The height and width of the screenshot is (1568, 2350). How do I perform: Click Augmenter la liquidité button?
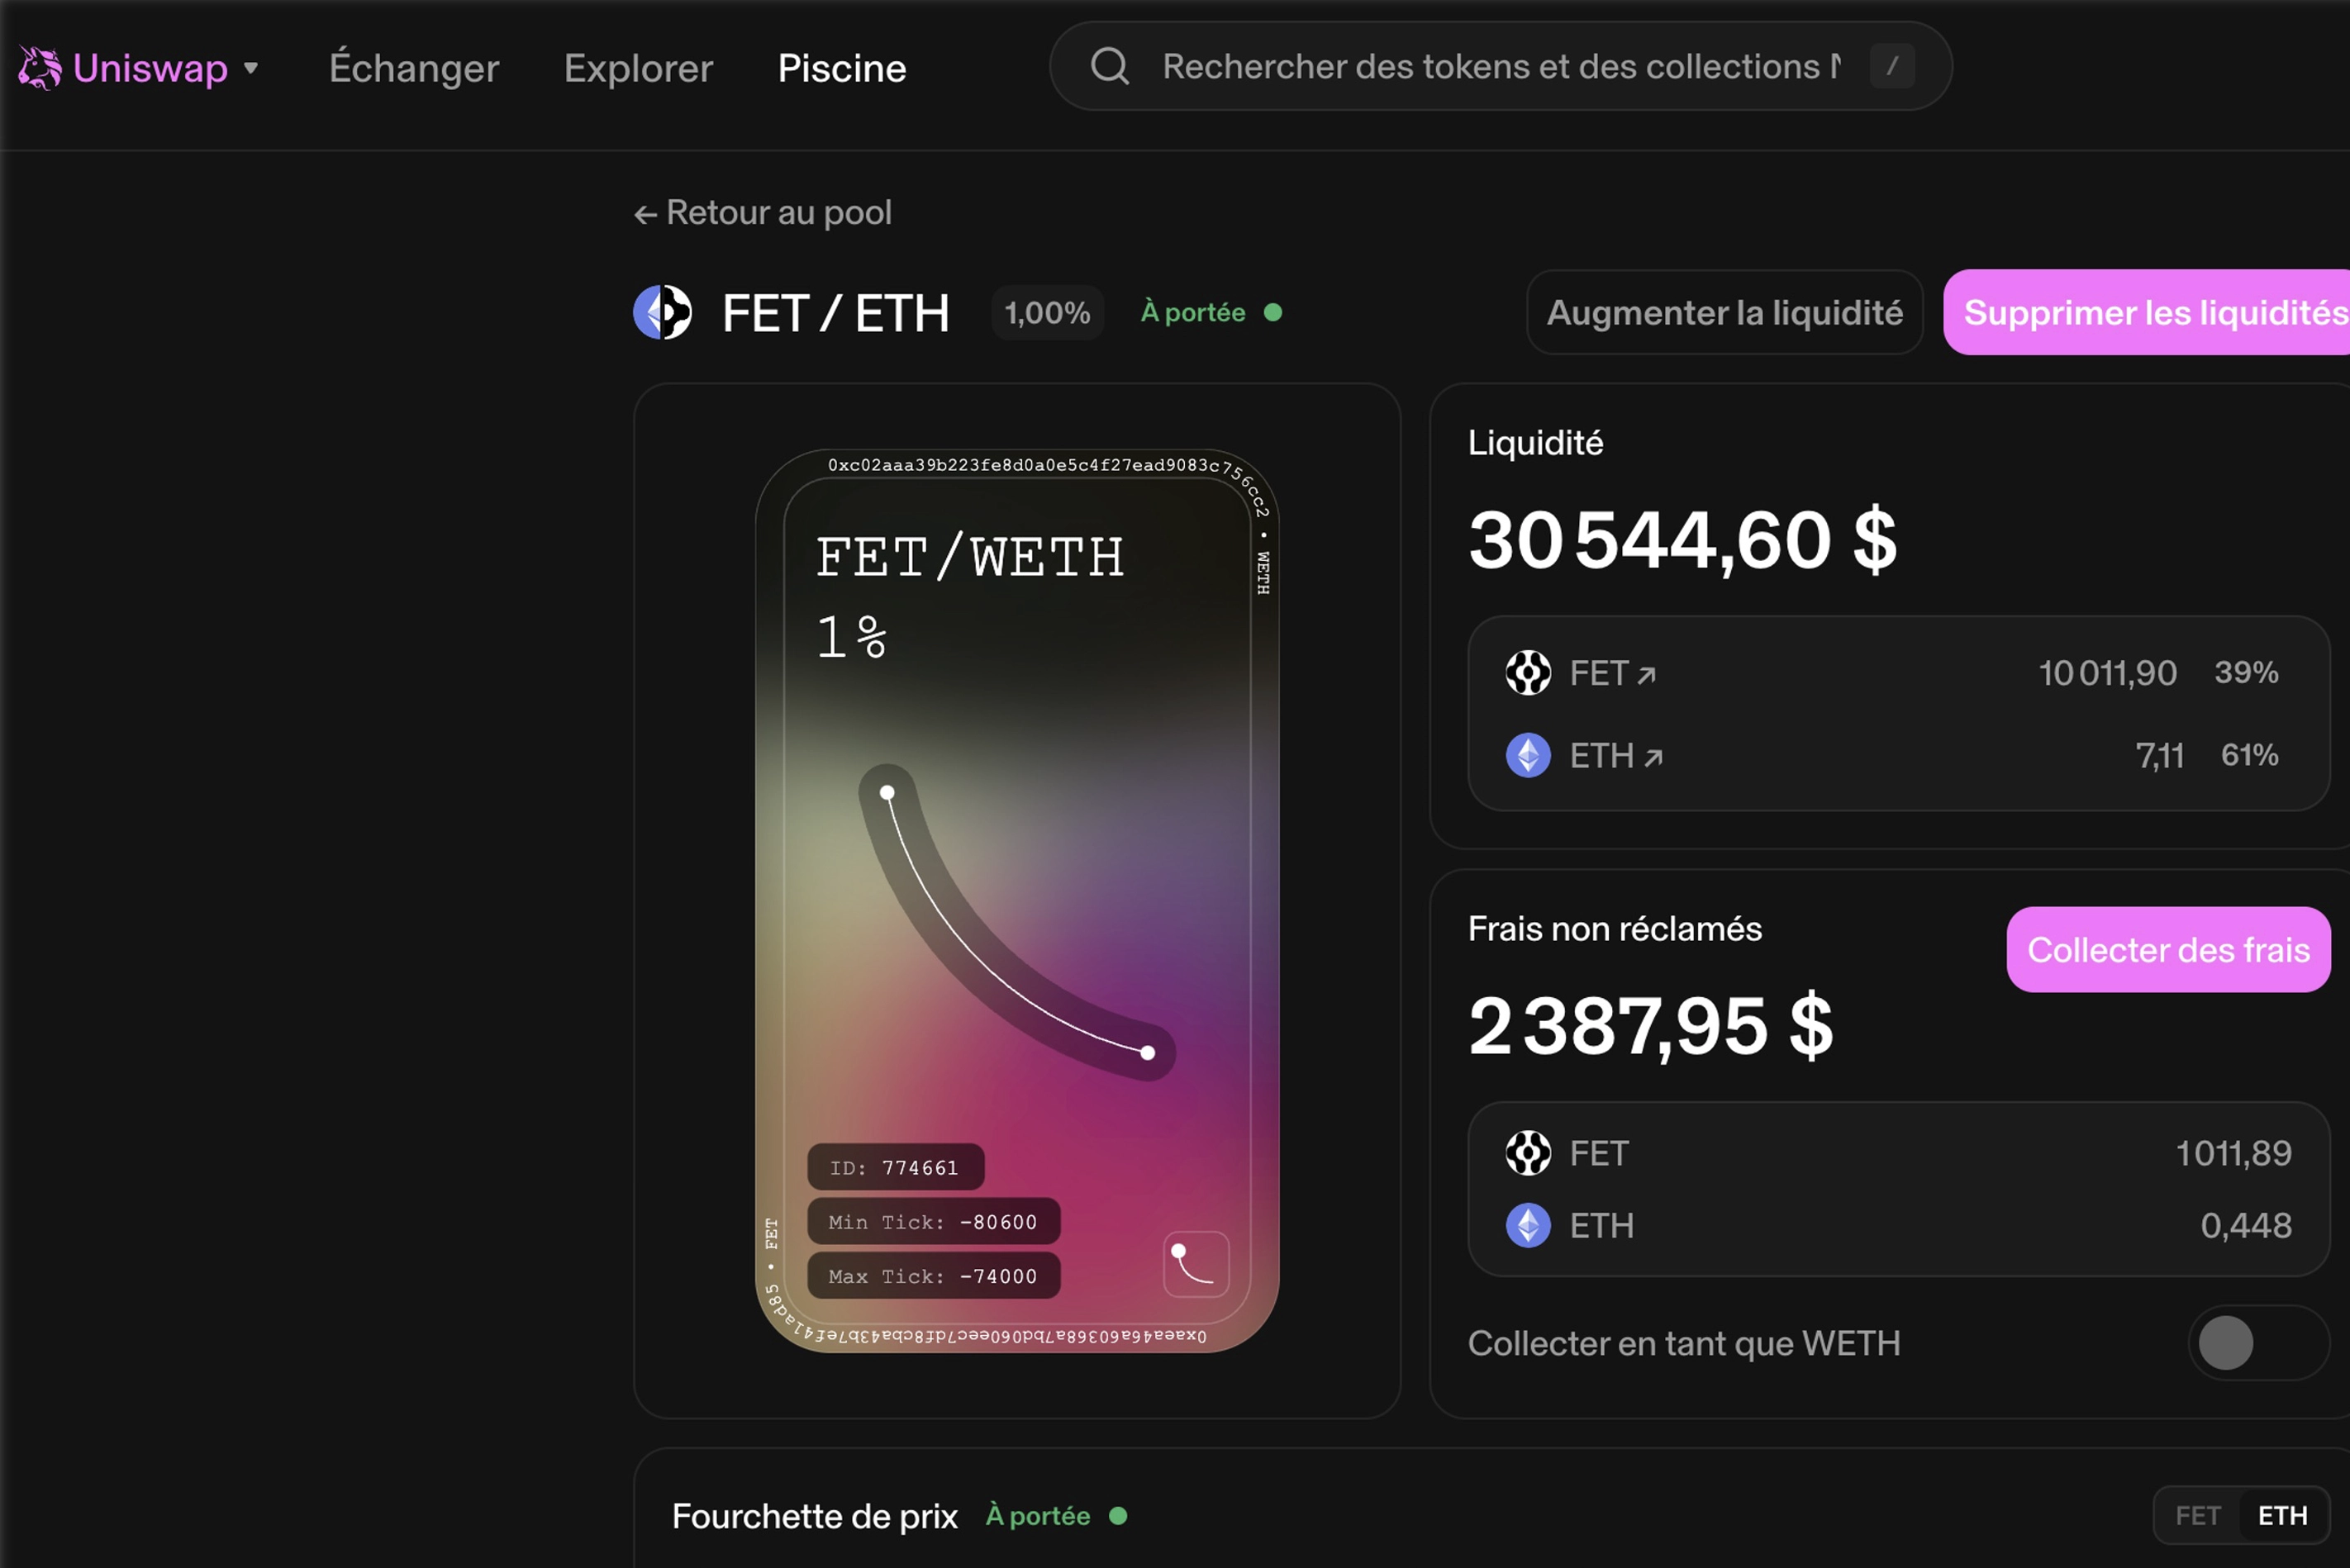1724,313
